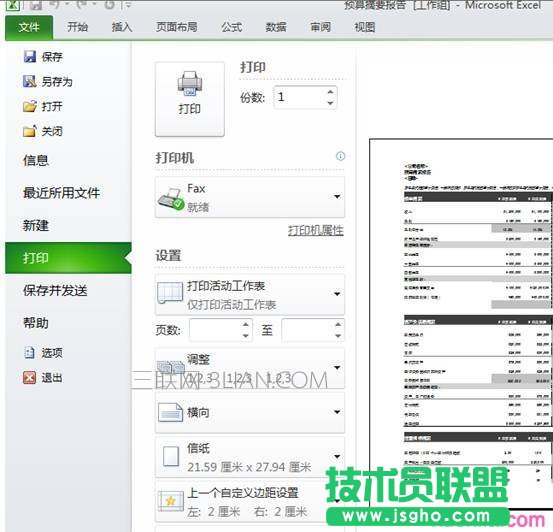Click the print active sheets icon

(x=170, y=293)
